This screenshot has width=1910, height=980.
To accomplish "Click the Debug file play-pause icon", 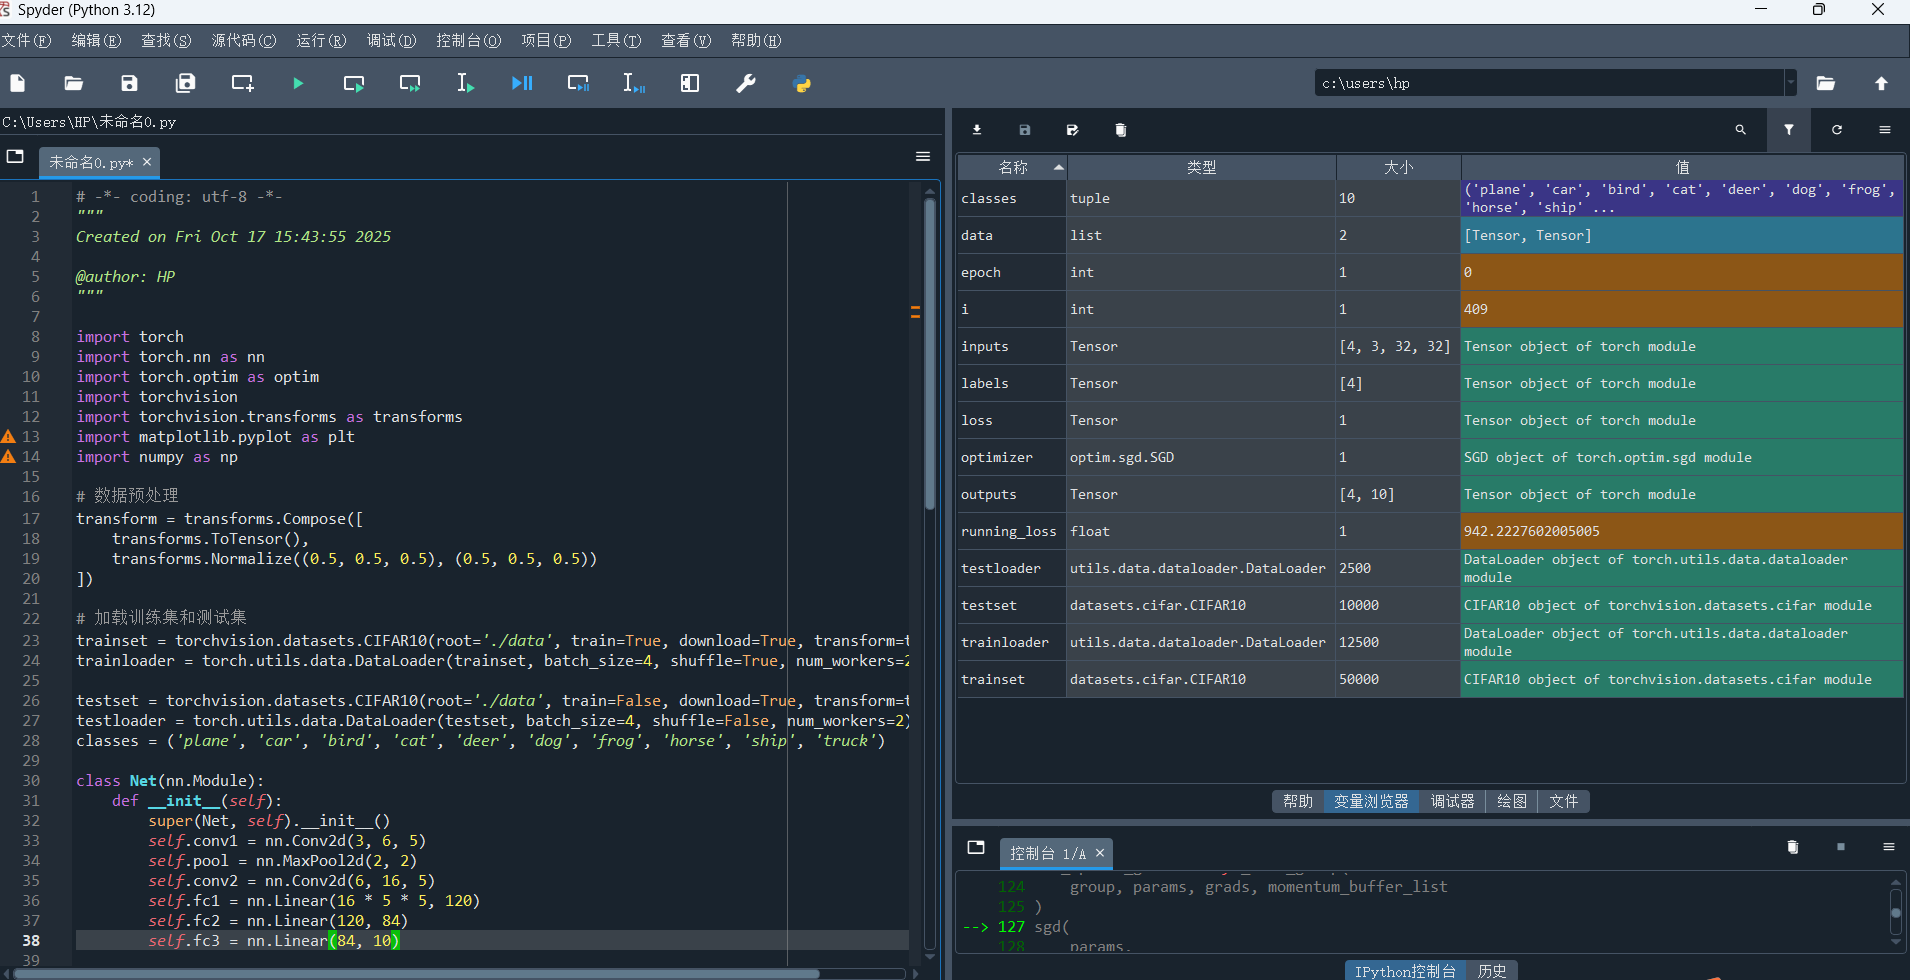I will click(x=522, y=84).
